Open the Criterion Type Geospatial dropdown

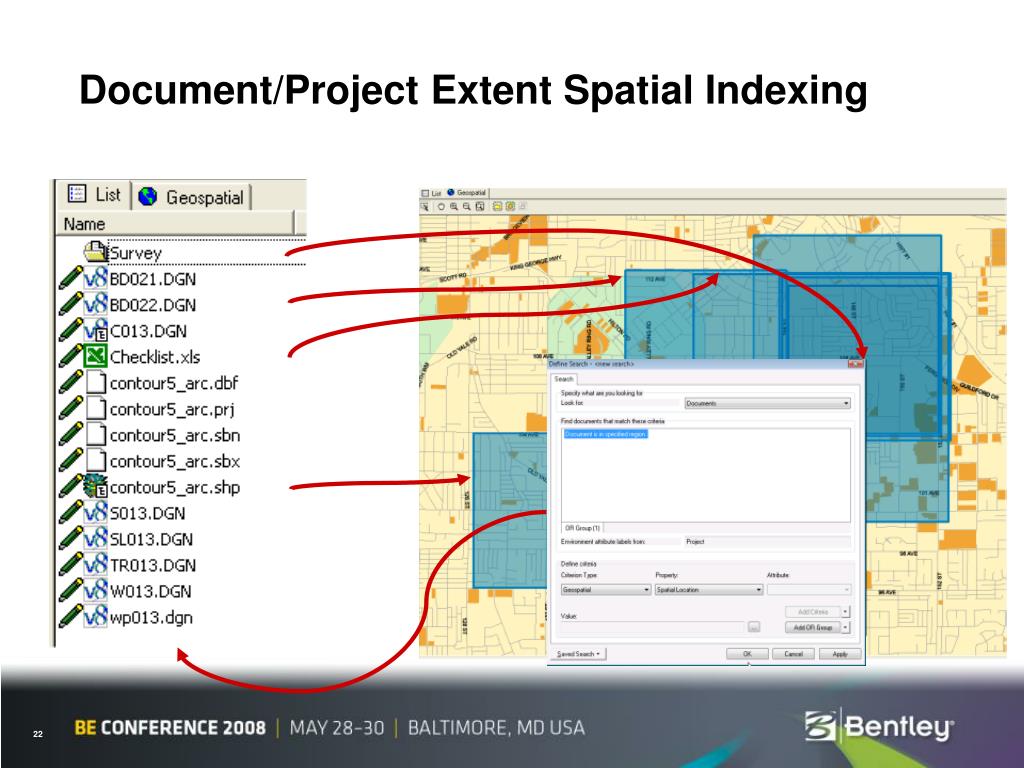pyautogui.click(x=605, y=590)
